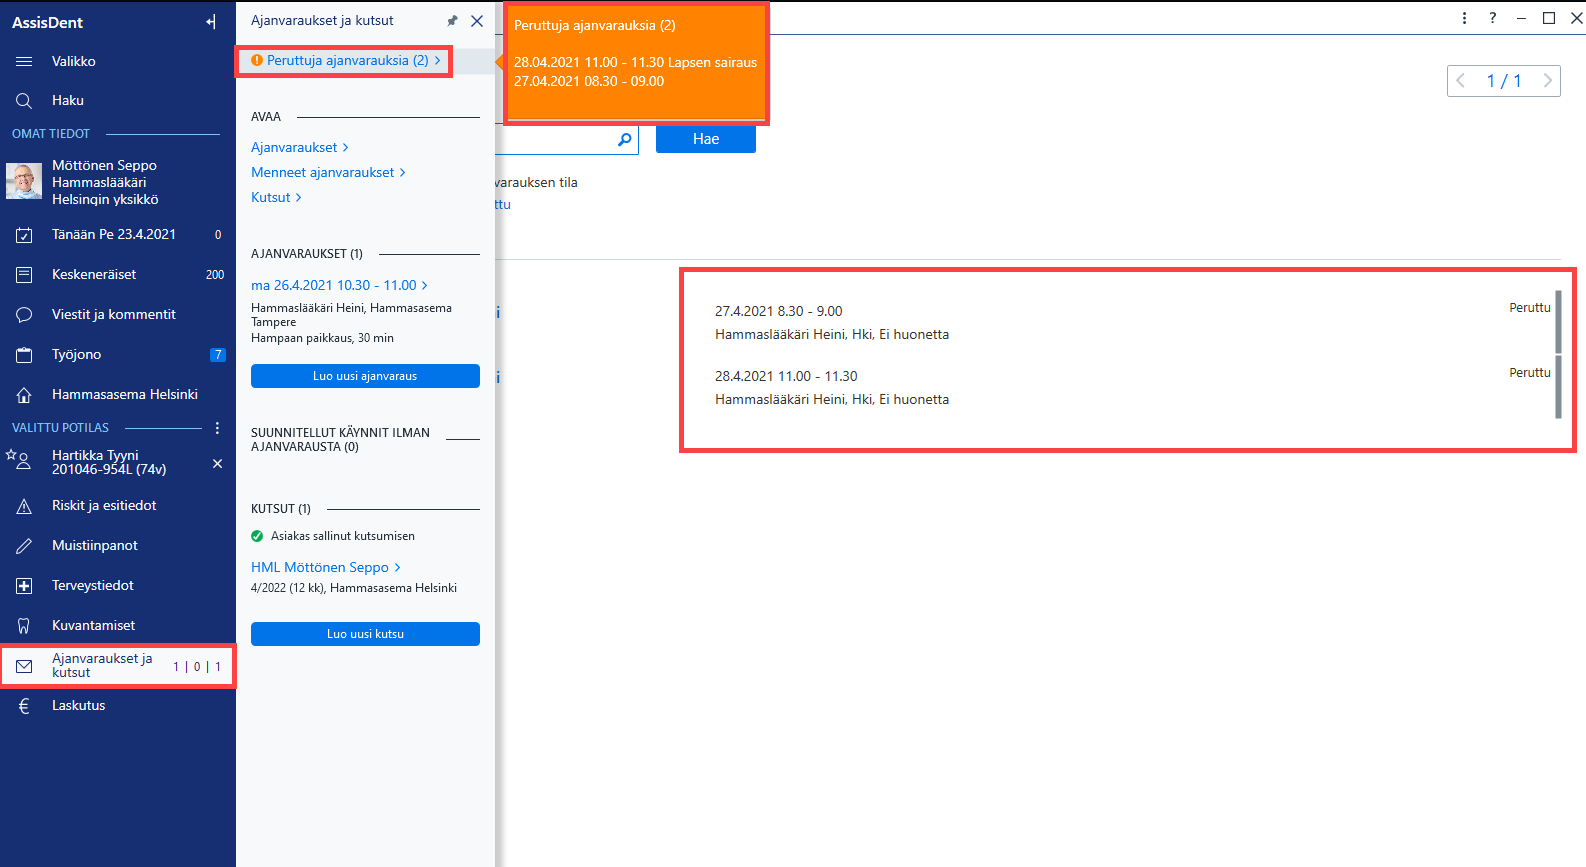Open appointment ma 26.4.2021 10.30 link

pyautogui.click(x=339, y=286)
